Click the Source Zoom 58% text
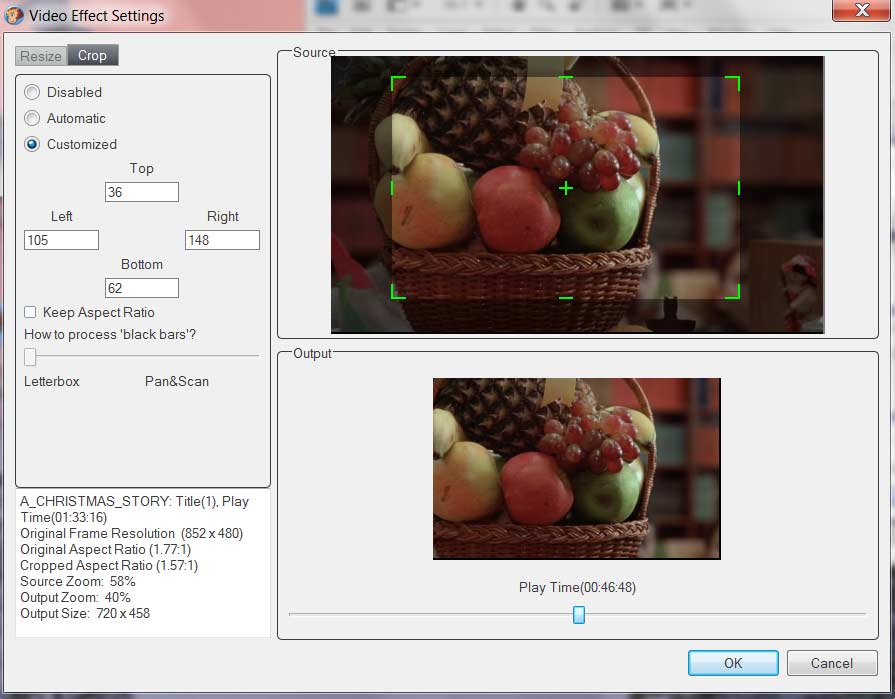The width and height of the screenshot is (895, 699). click(78, 581)
